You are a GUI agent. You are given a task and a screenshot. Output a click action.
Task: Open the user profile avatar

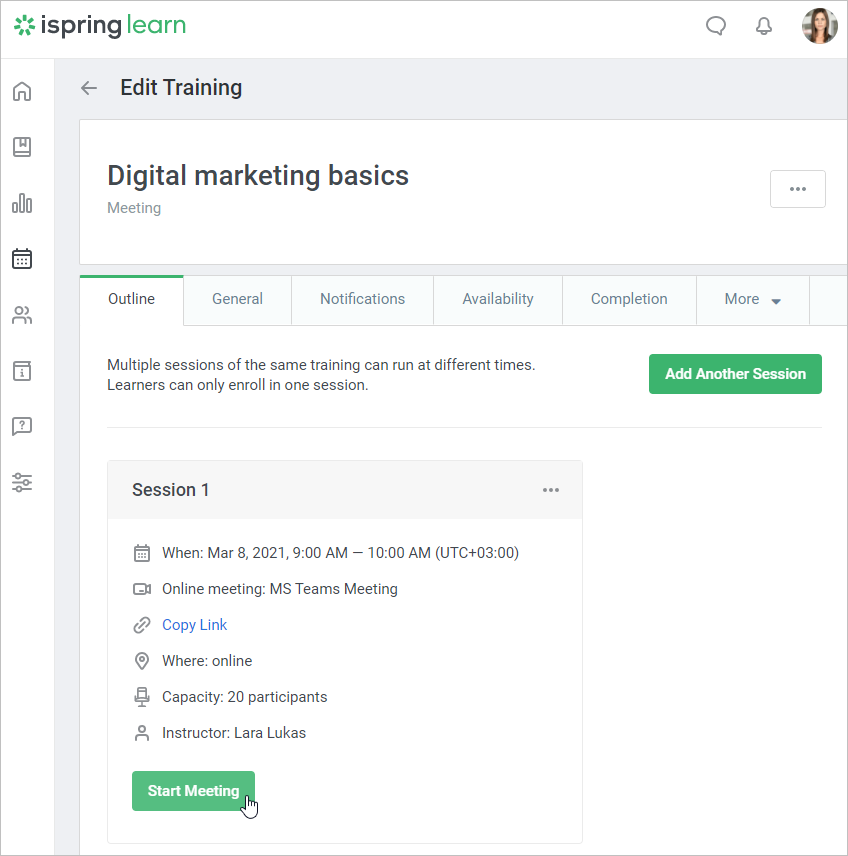[819, 26]
